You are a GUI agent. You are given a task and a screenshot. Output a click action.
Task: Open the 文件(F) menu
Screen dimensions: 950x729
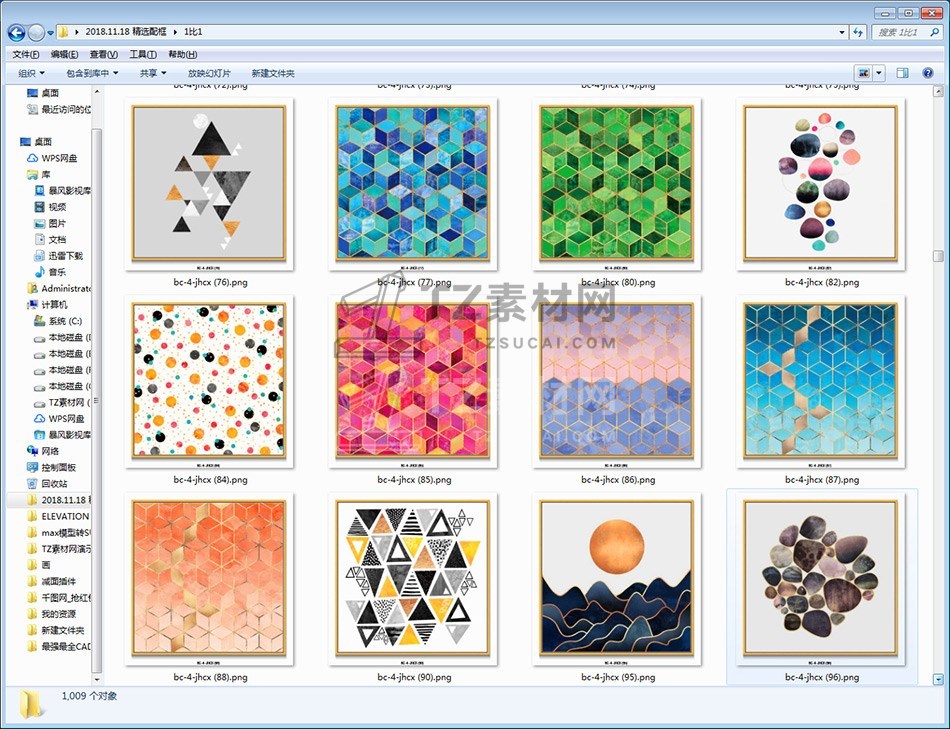25,54
